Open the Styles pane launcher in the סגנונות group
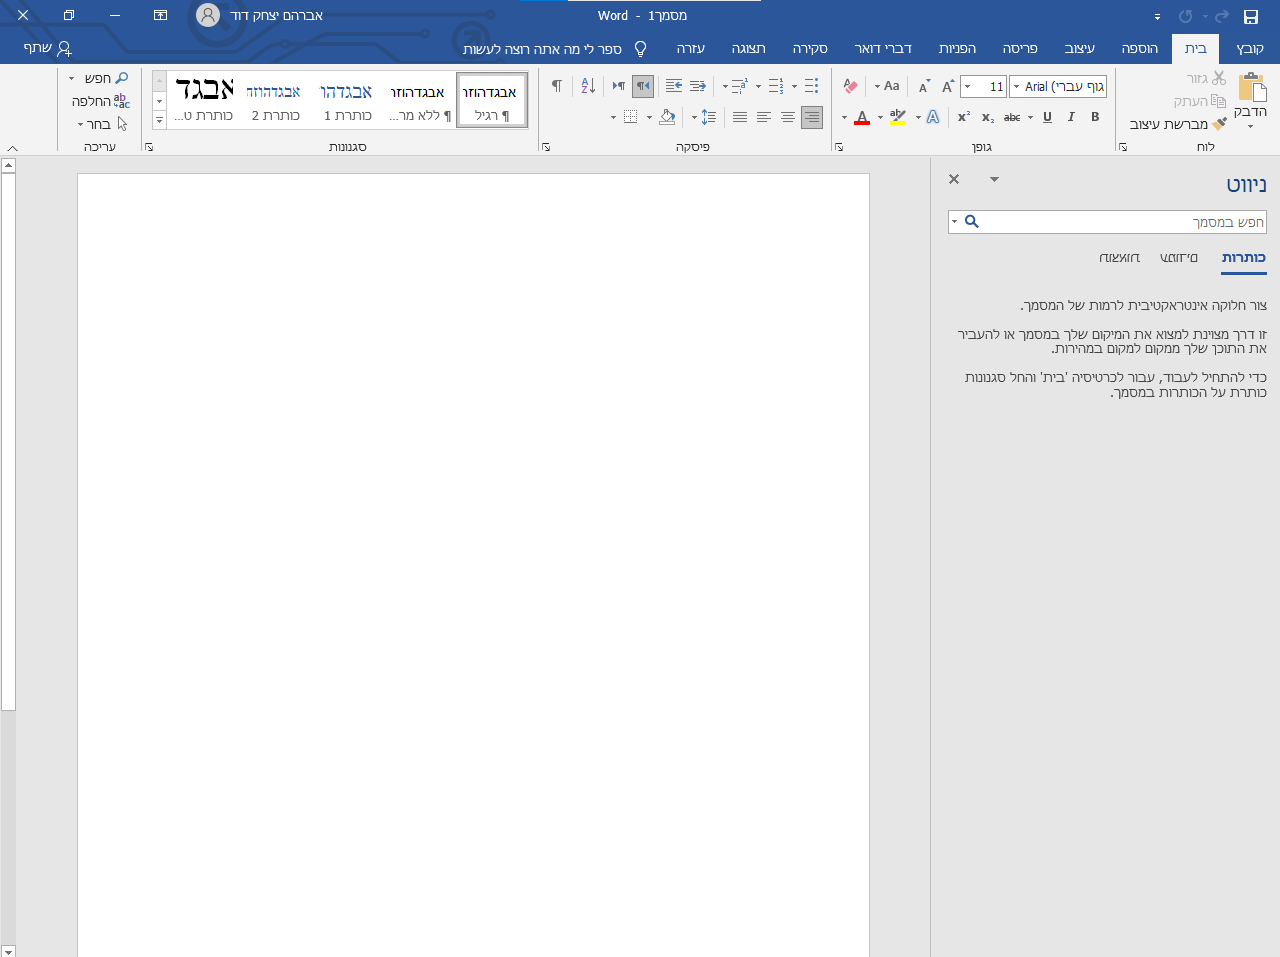Screen dimensions: 1280x957 149,147
